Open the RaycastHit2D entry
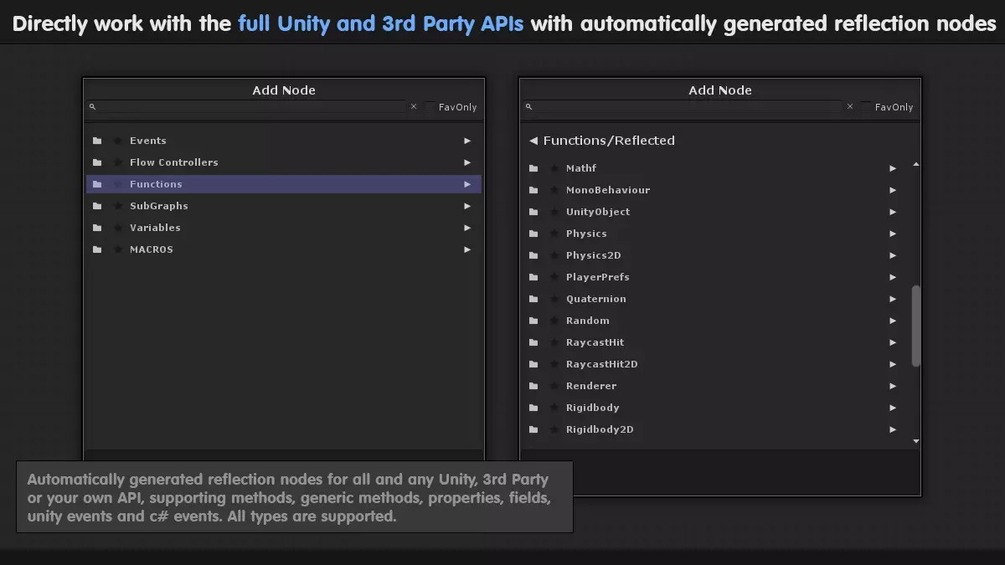The width and height of the screenshot is (1005, 565). pyautogui.click(x=601, y=364)
